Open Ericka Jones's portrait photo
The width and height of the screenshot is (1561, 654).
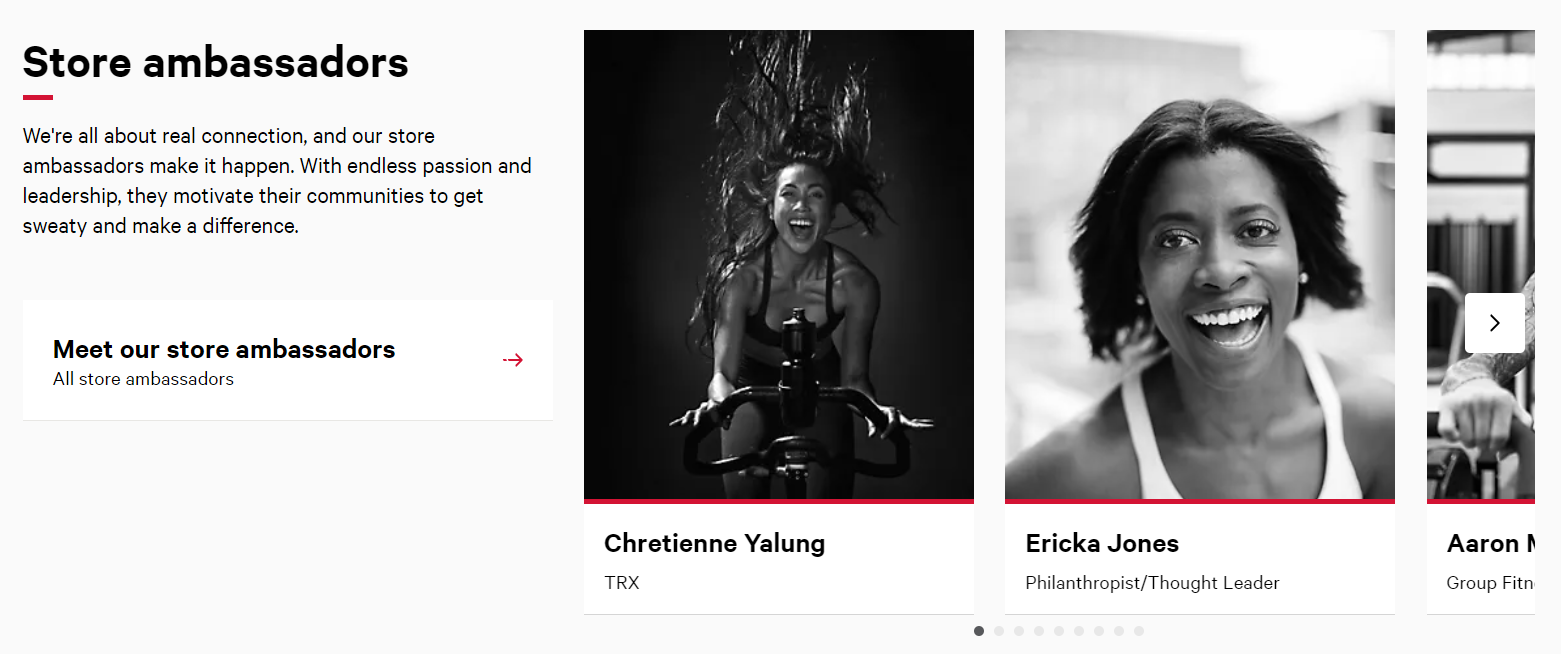tap(1200, 265)
